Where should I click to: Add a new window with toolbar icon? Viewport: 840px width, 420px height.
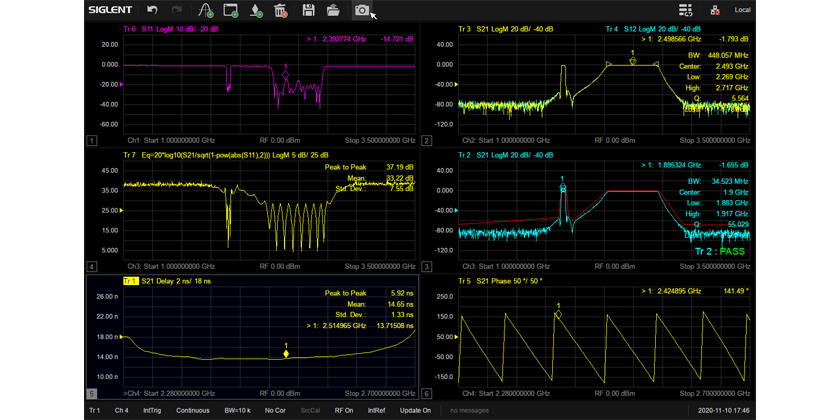[x=231, y=11]
